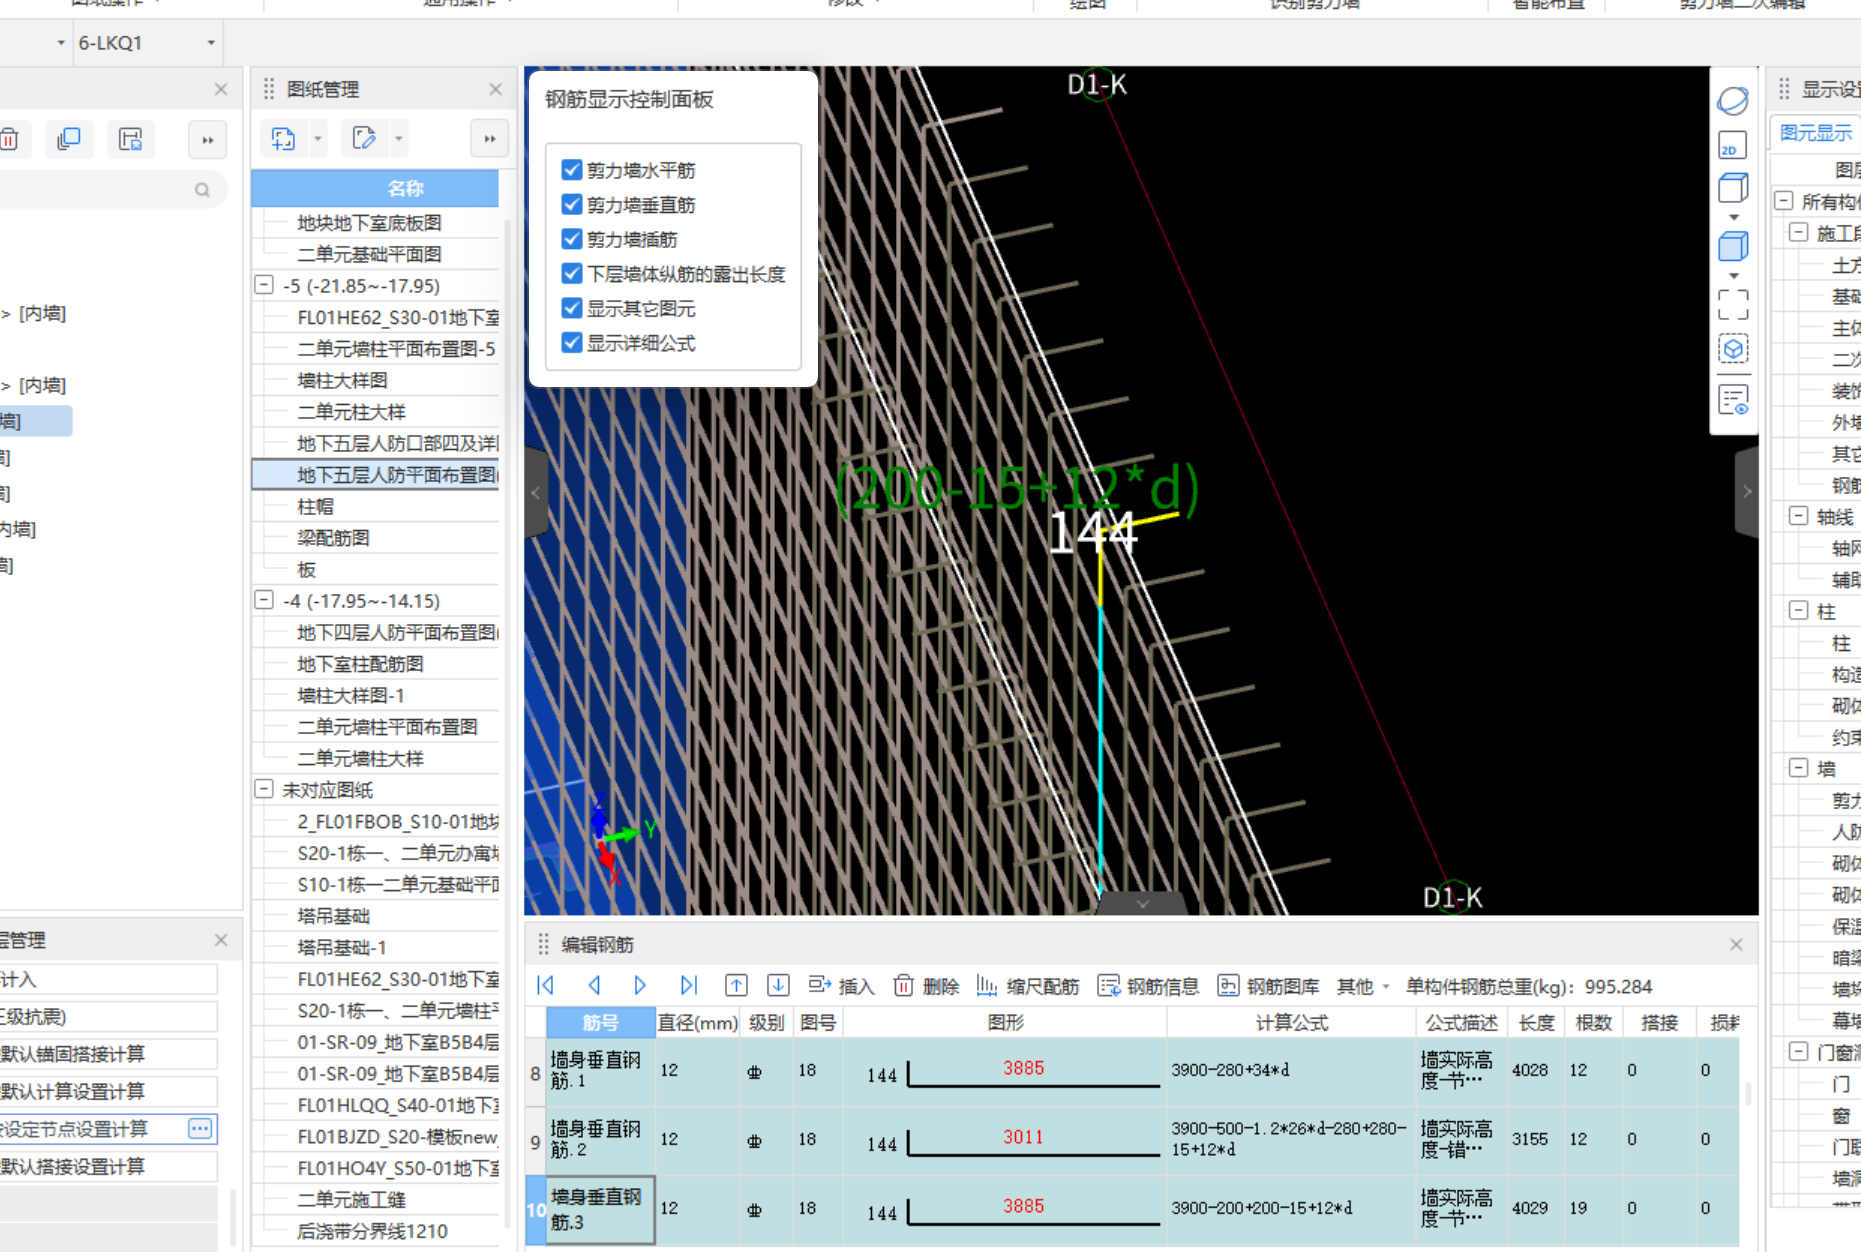Click the ellipsis button beside 设定节点设置计算

(x=200, y=1128)
